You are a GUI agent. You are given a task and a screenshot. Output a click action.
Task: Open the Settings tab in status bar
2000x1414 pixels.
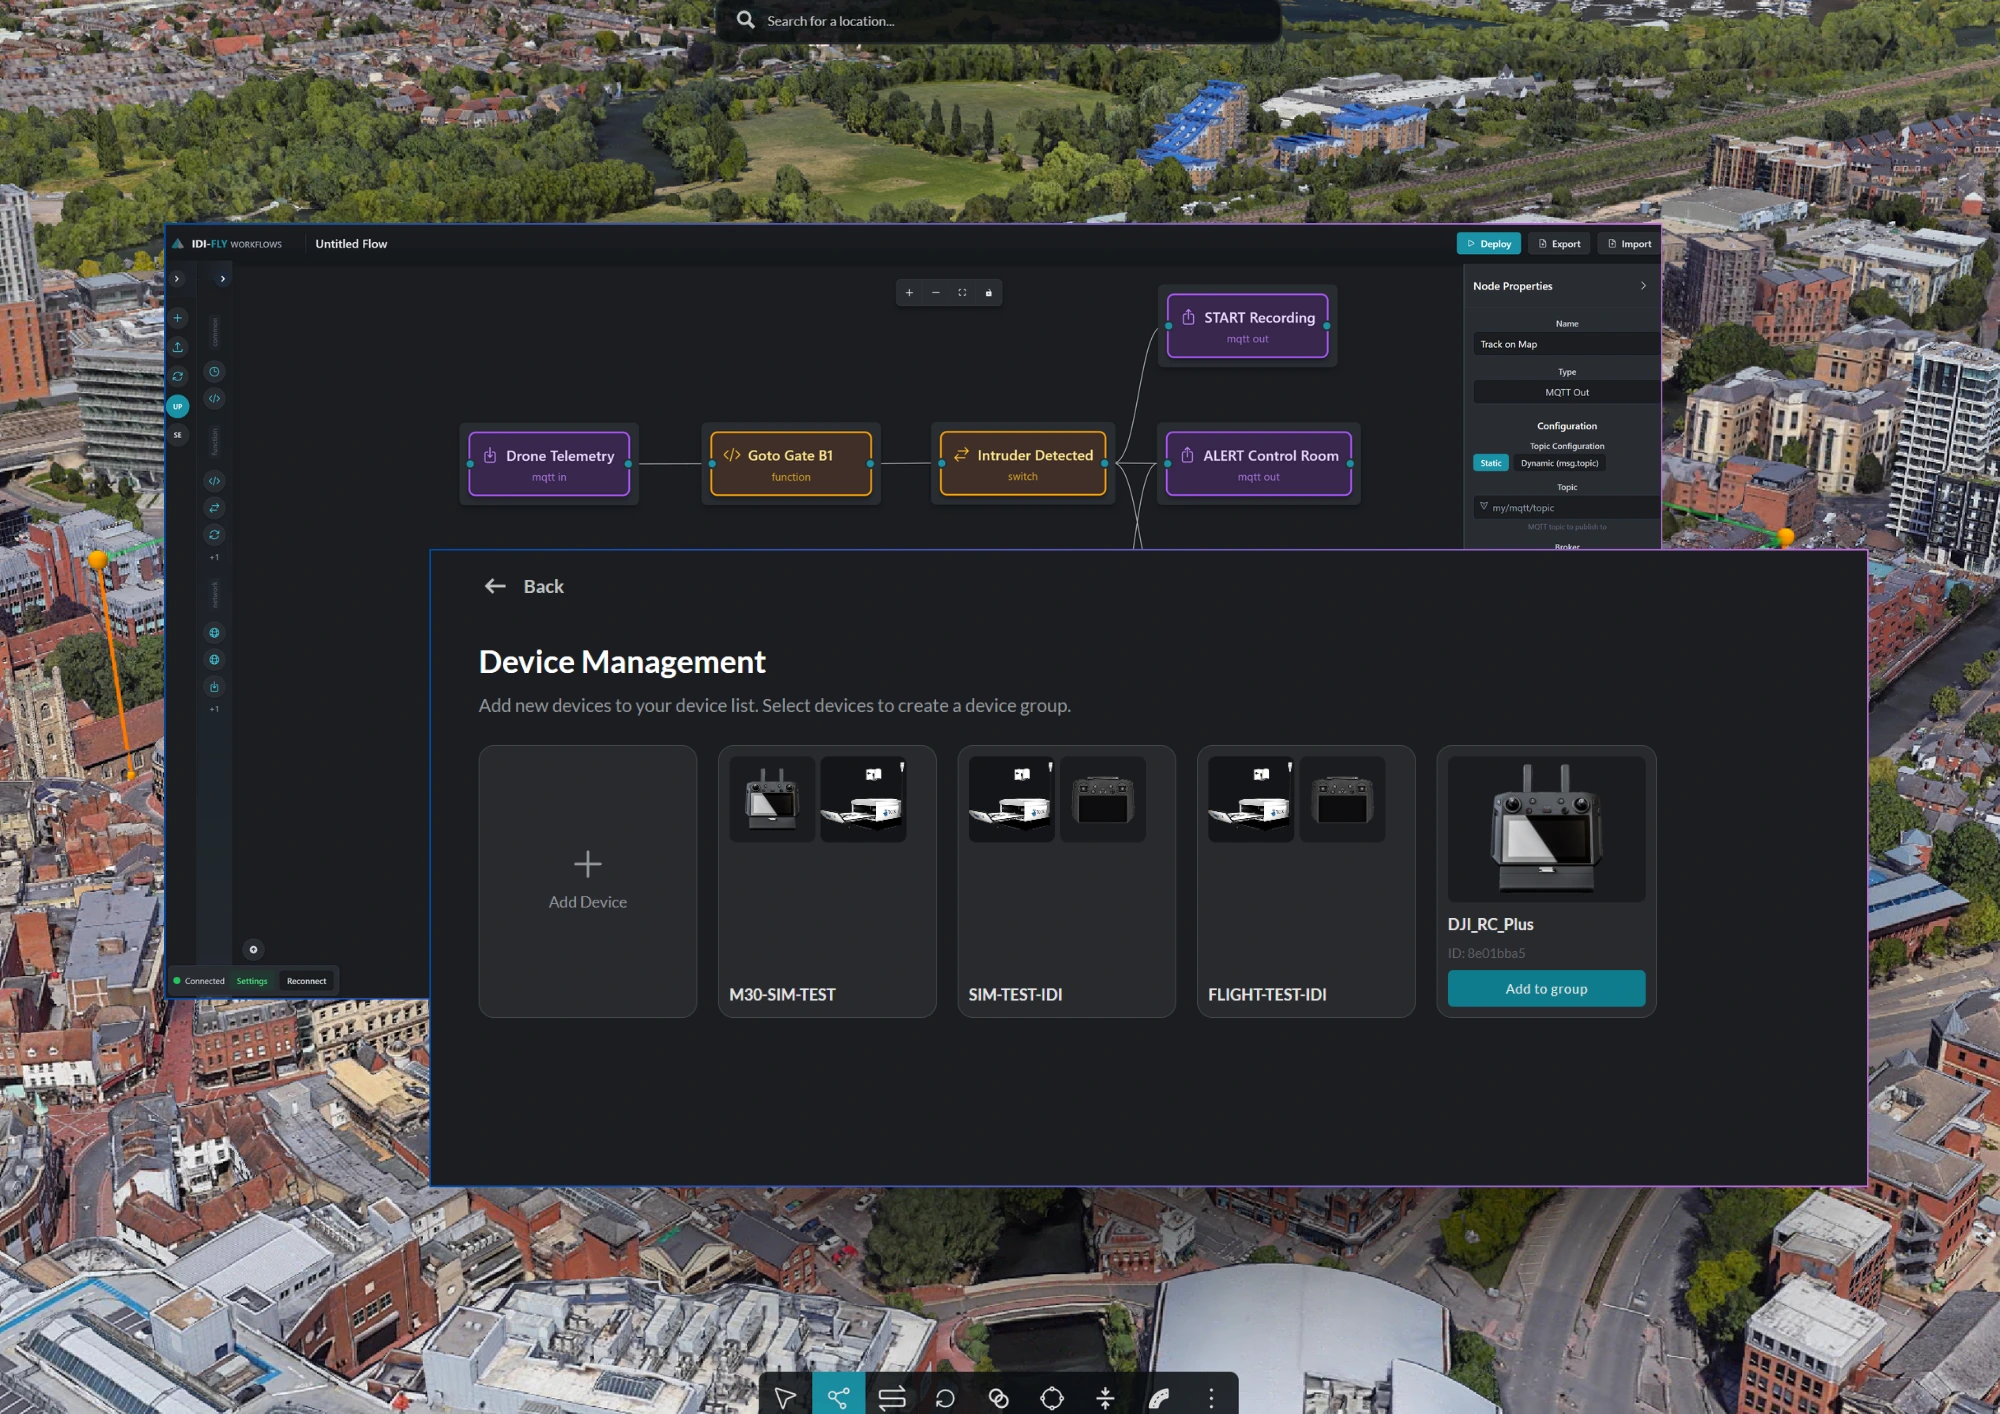[x=252, y=981]
